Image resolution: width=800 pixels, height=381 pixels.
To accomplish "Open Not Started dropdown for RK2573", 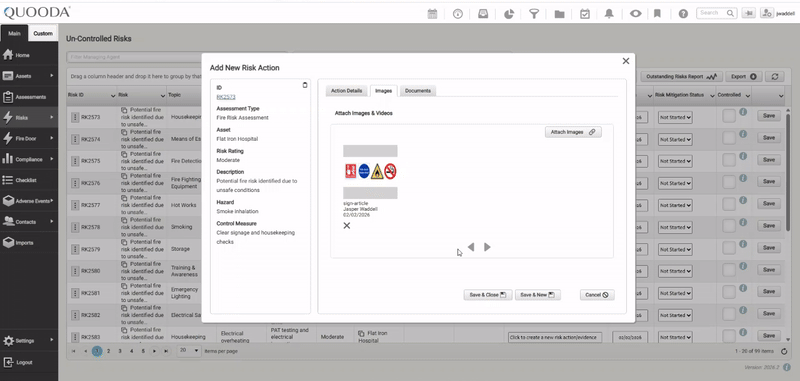I will tap(675, 117).
